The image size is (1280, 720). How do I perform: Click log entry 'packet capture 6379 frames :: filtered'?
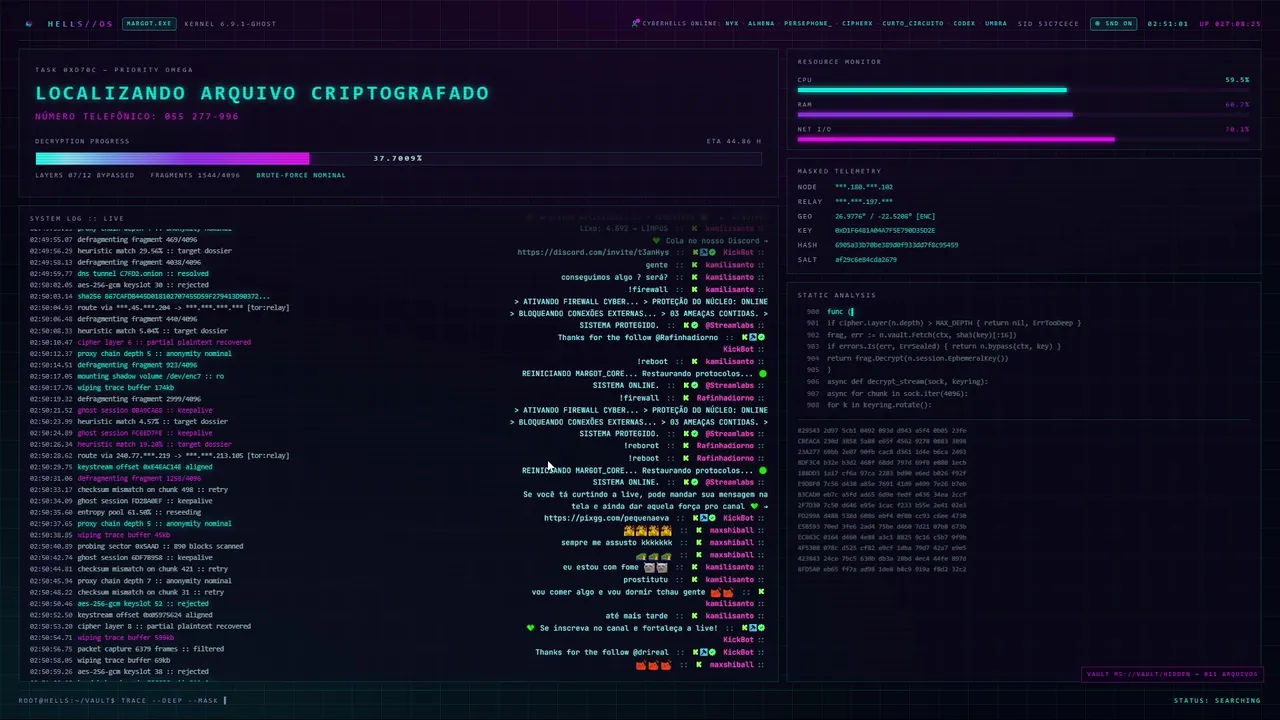[x=126, y=649]
